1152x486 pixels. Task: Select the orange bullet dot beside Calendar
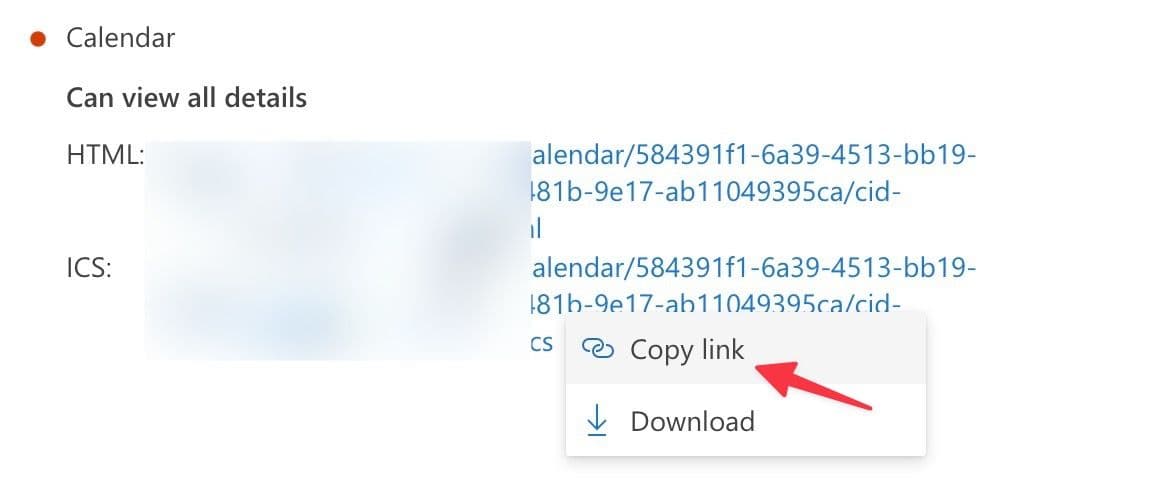coord(38,39)
